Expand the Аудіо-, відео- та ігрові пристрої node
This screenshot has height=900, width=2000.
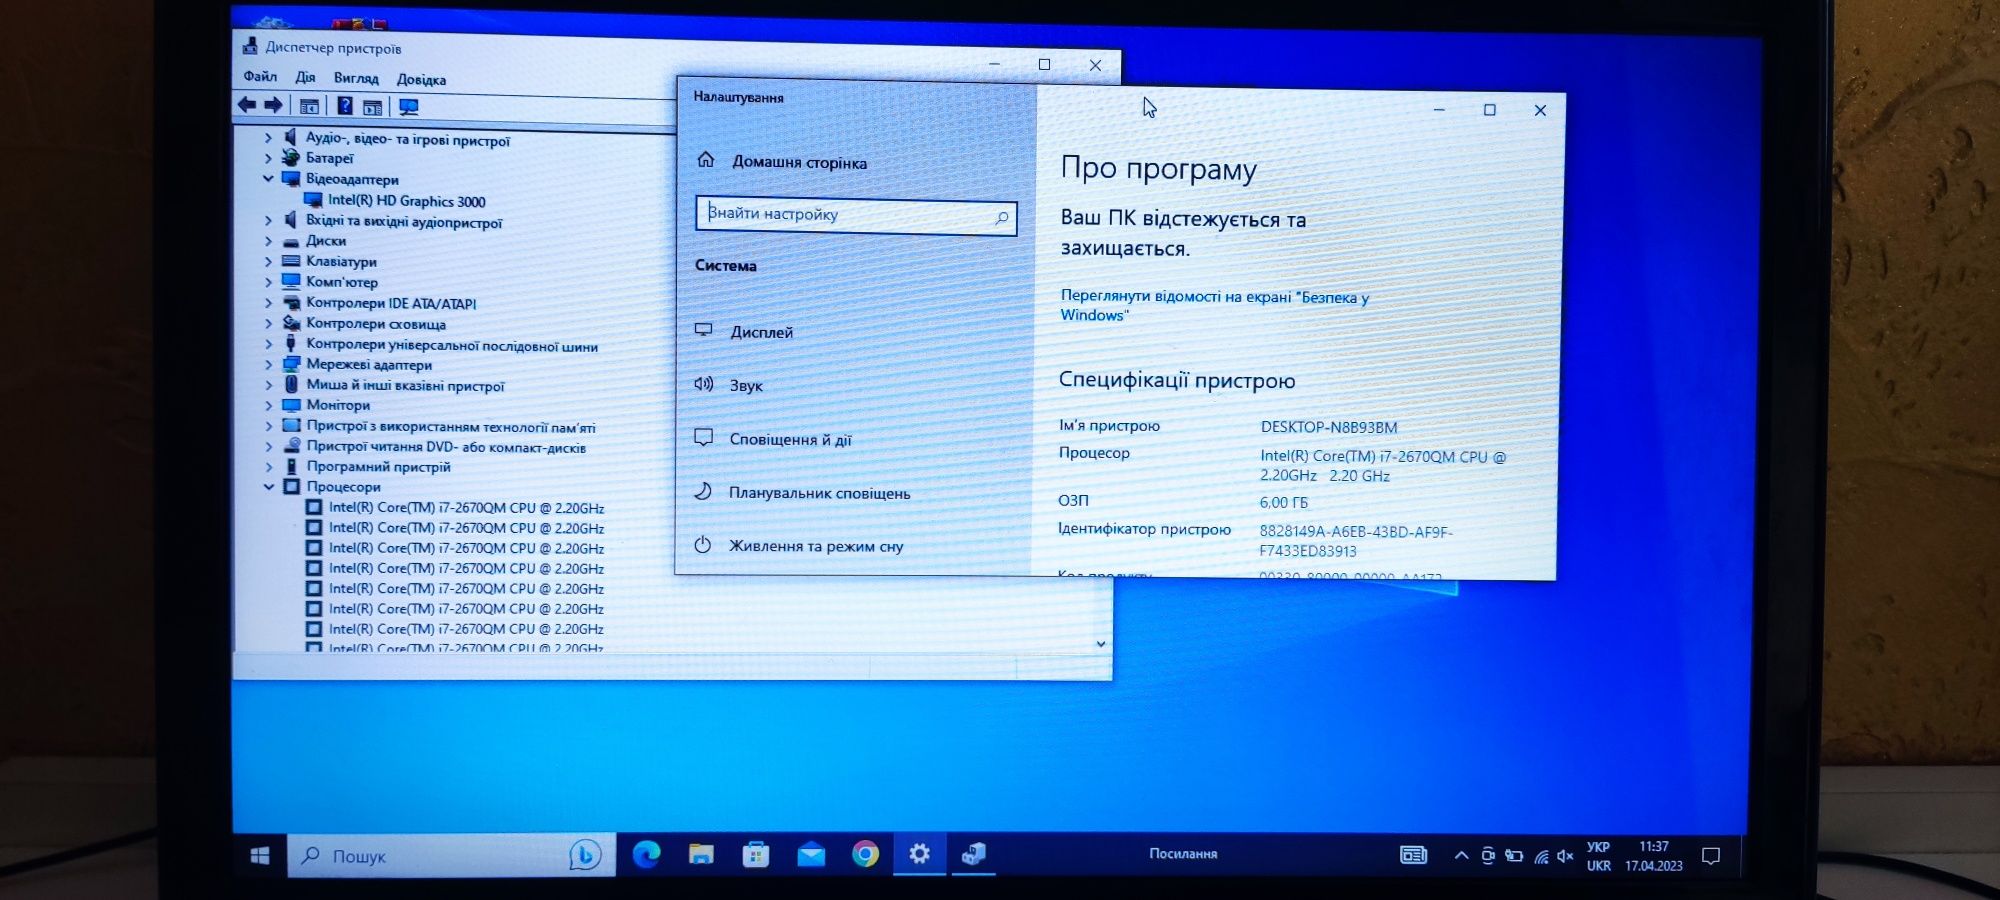tap(268, 137)
